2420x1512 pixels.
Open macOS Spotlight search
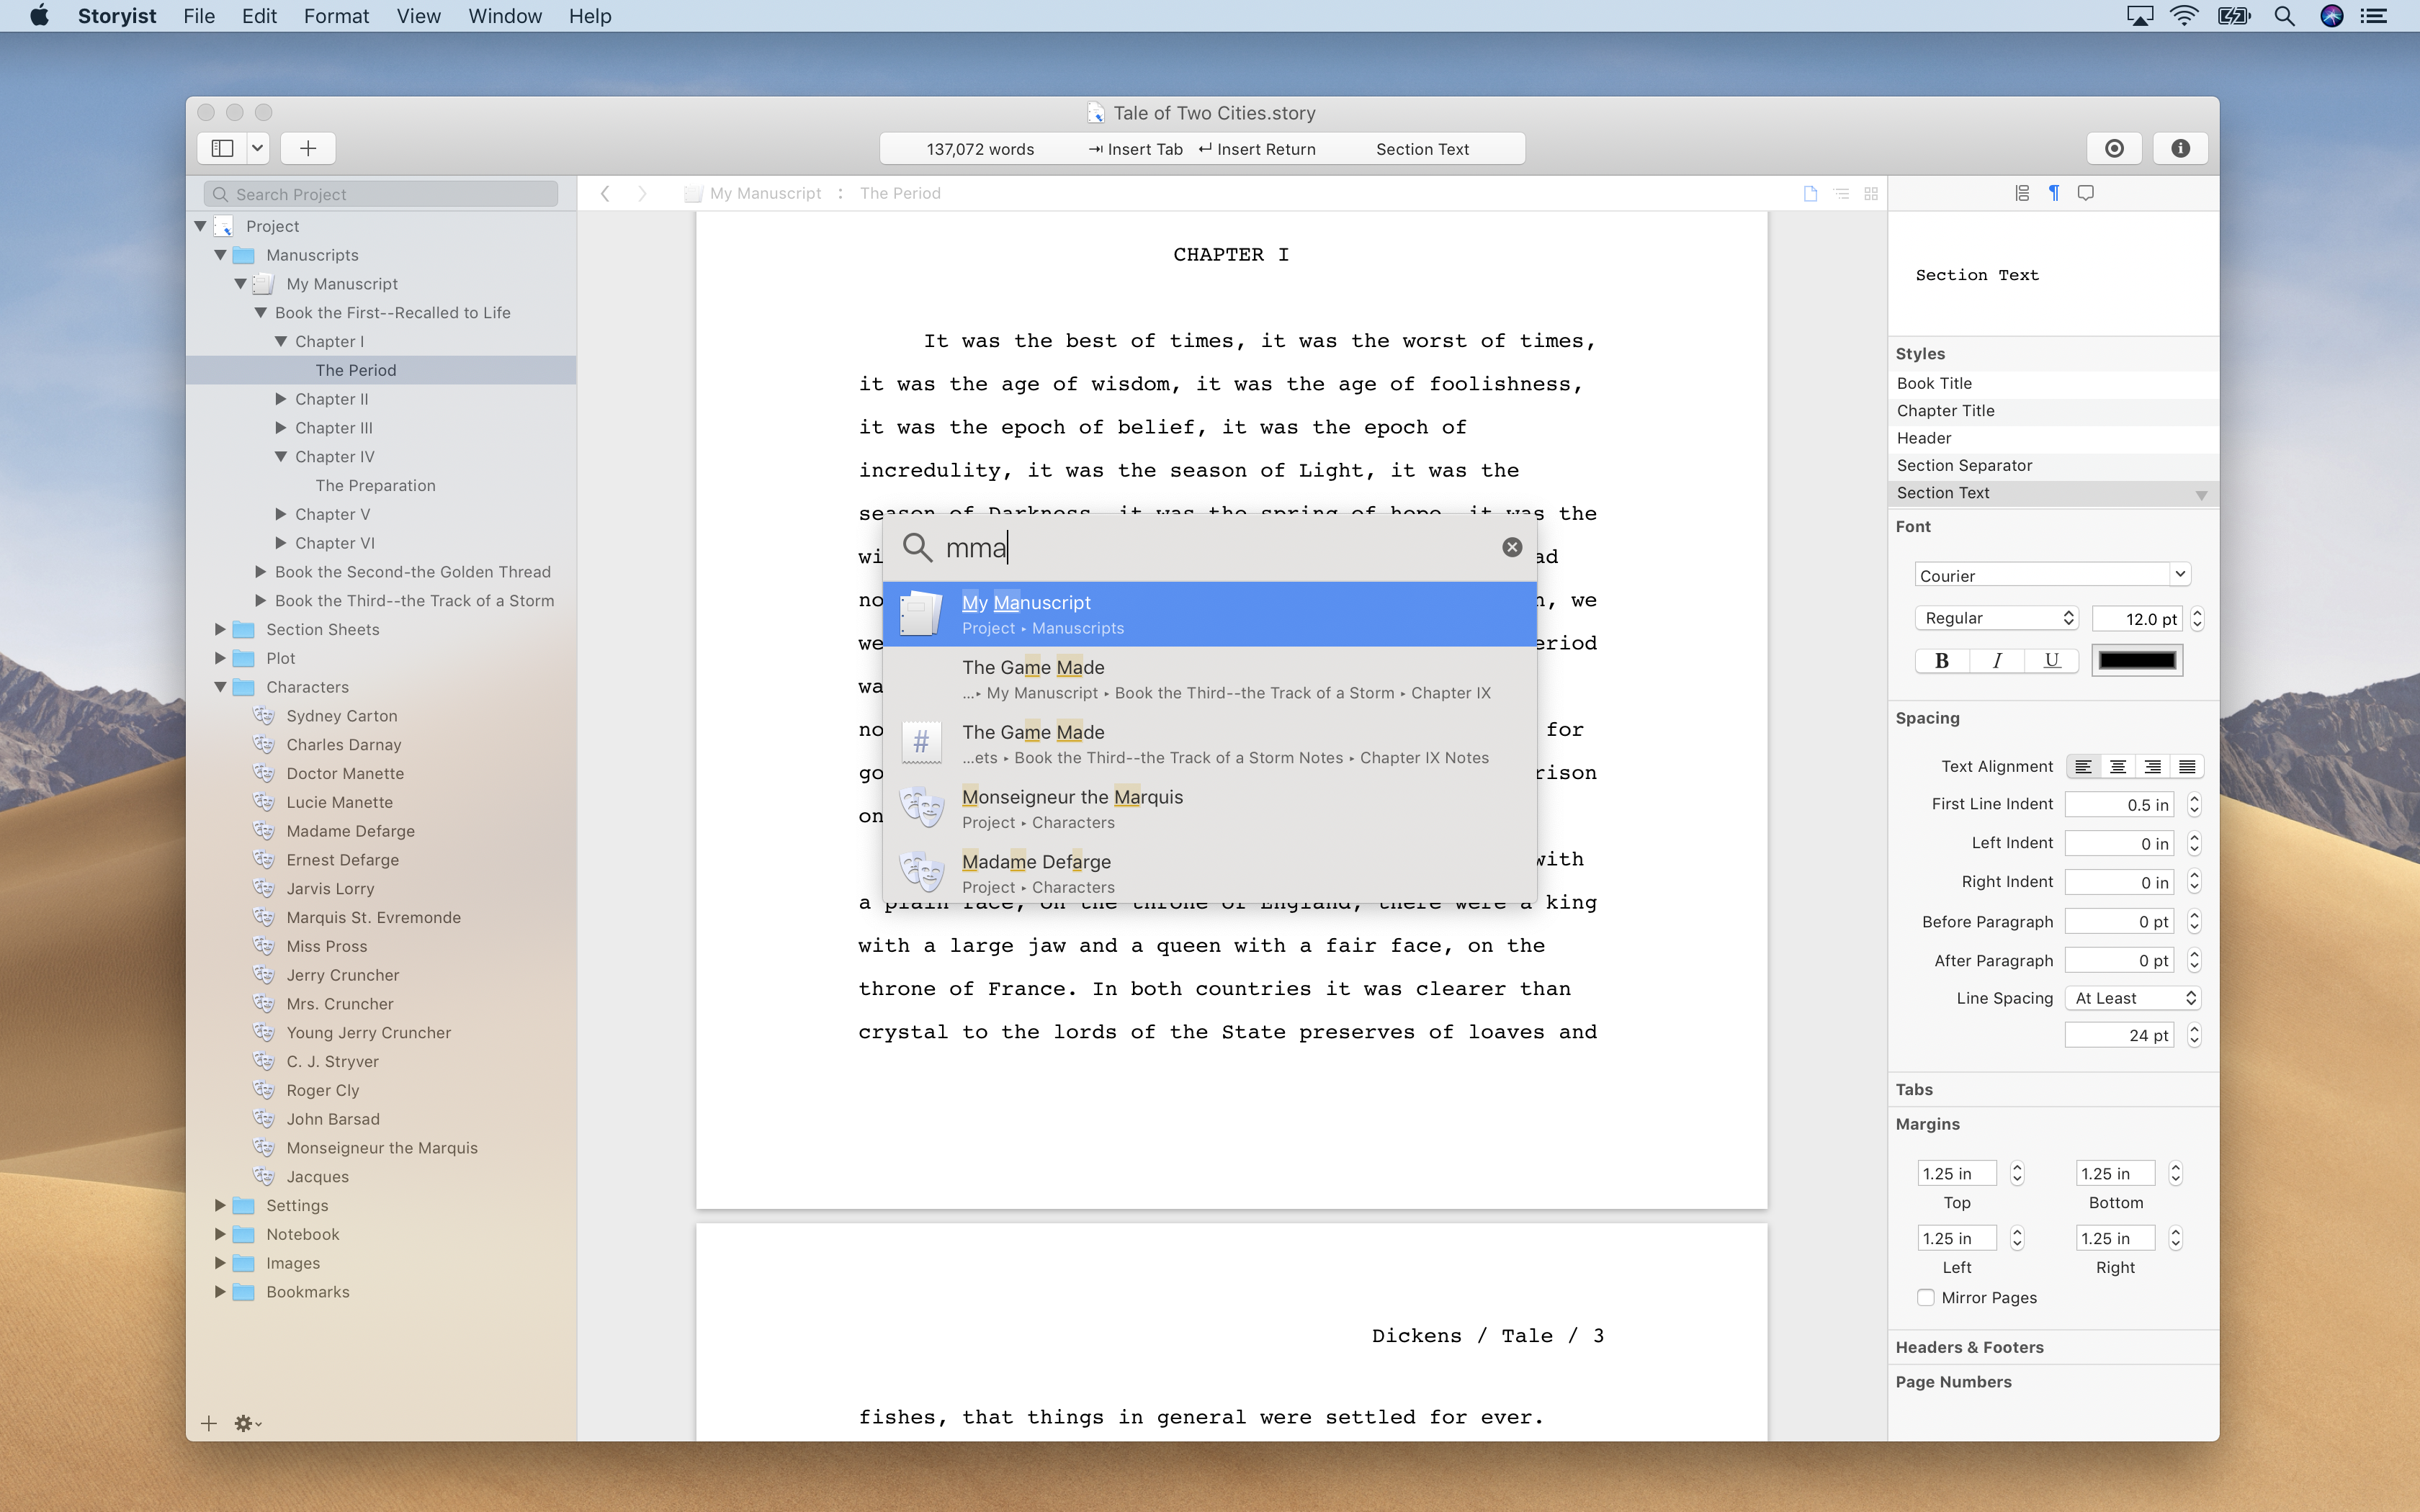pos(2284,16)
